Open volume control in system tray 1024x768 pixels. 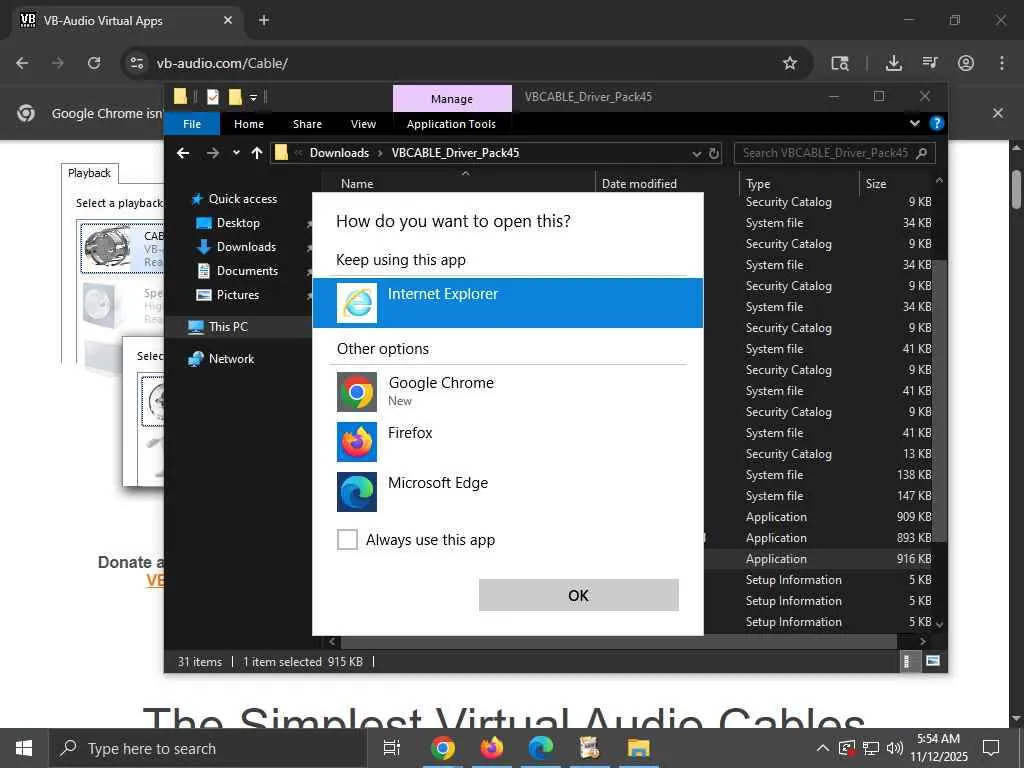pyautogui.click(x=895, y=748)
